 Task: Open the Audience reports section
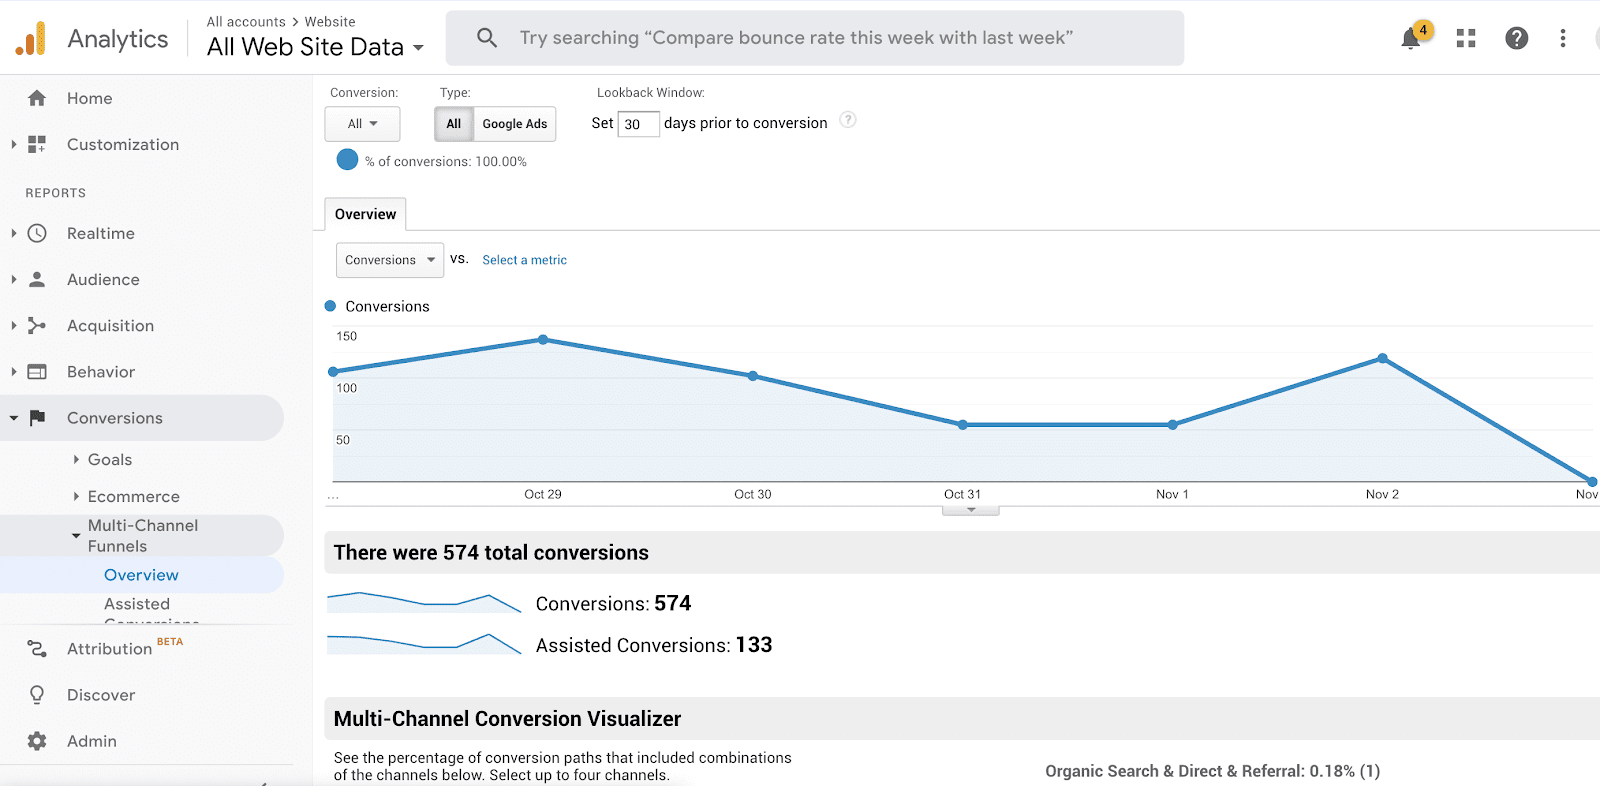pyautogui.click(x=103, y=280)
